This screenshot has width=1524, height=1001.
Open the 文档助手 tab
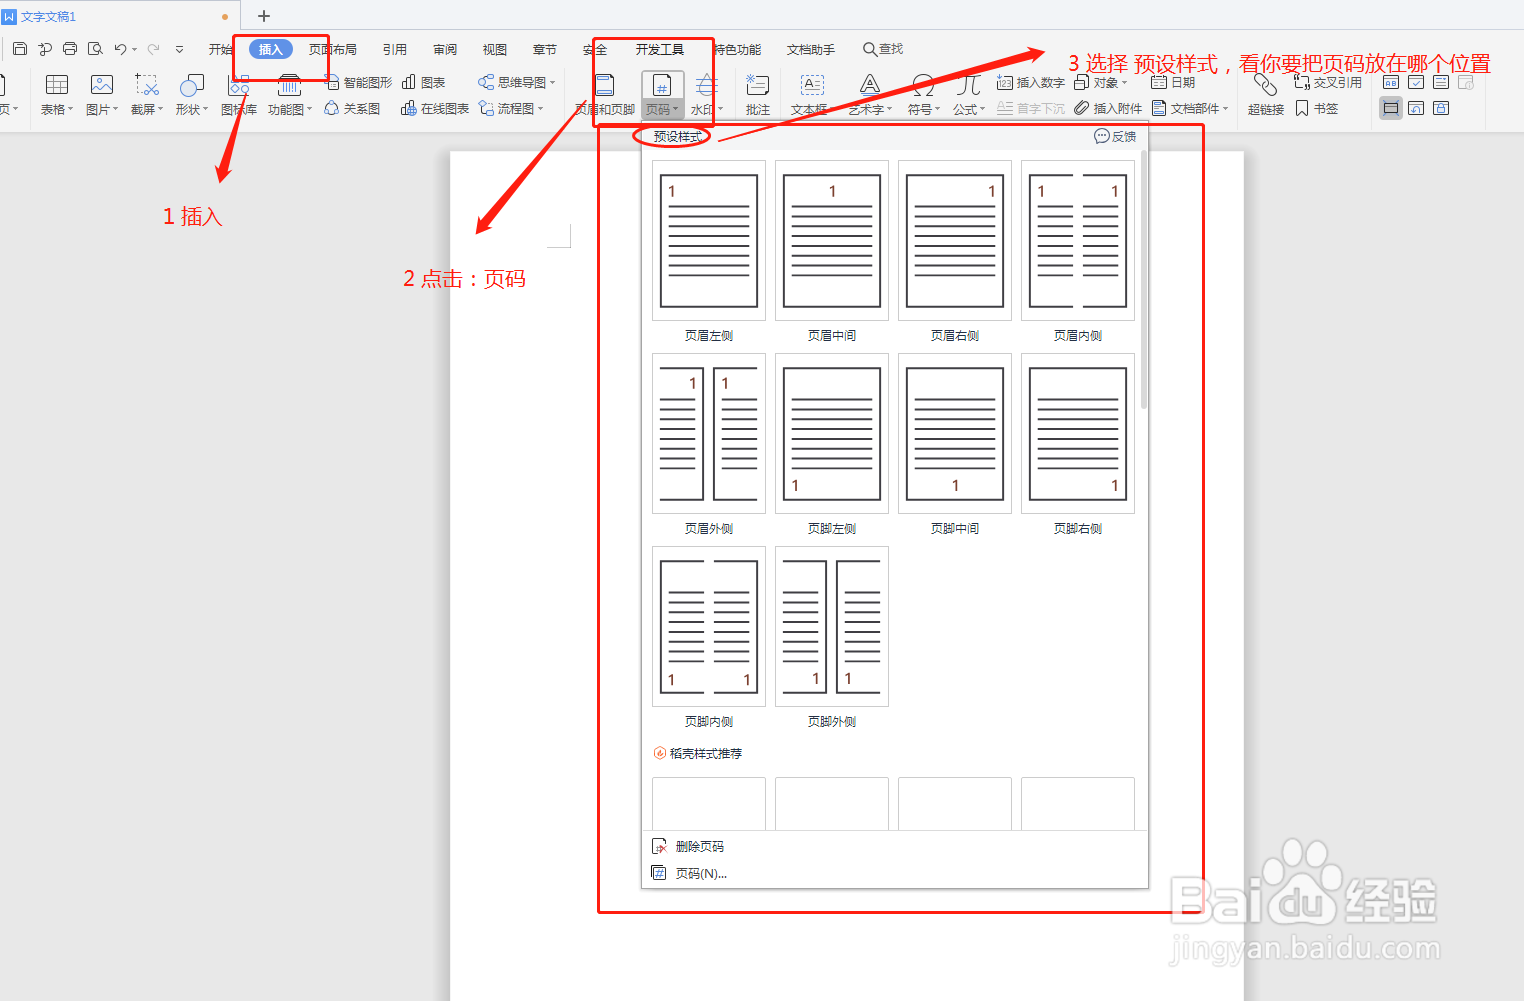click(x=810, y=49)
